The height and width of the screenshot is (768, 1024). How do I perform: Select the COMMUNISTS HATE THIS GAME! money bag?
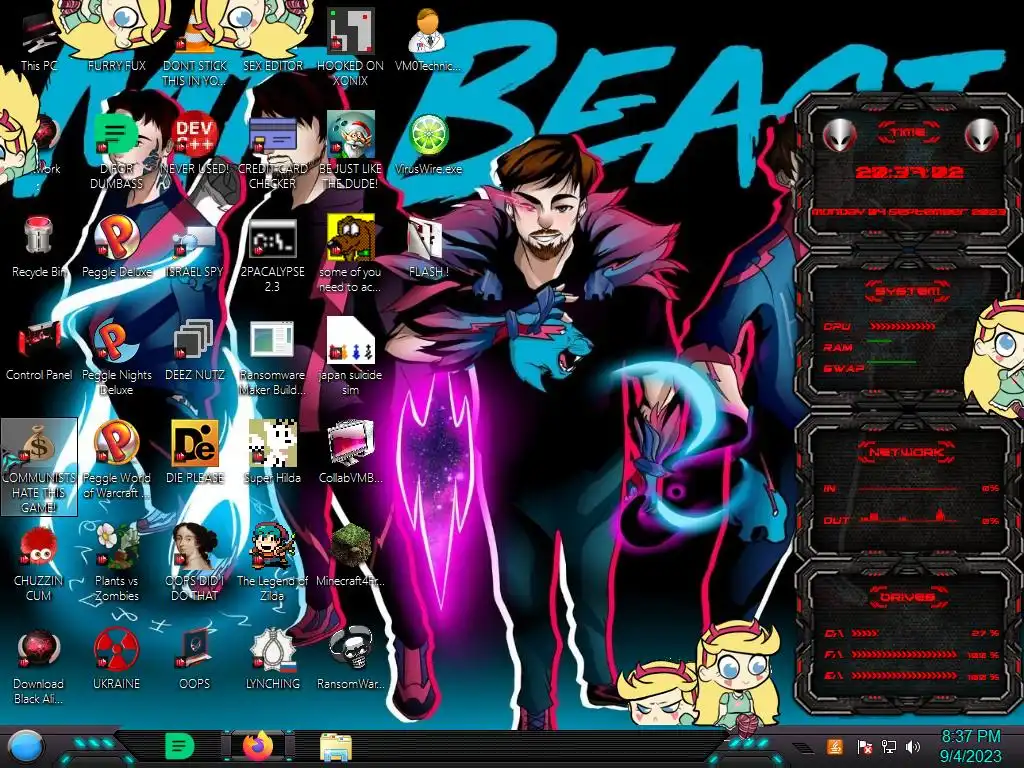(x=39, y=466)
